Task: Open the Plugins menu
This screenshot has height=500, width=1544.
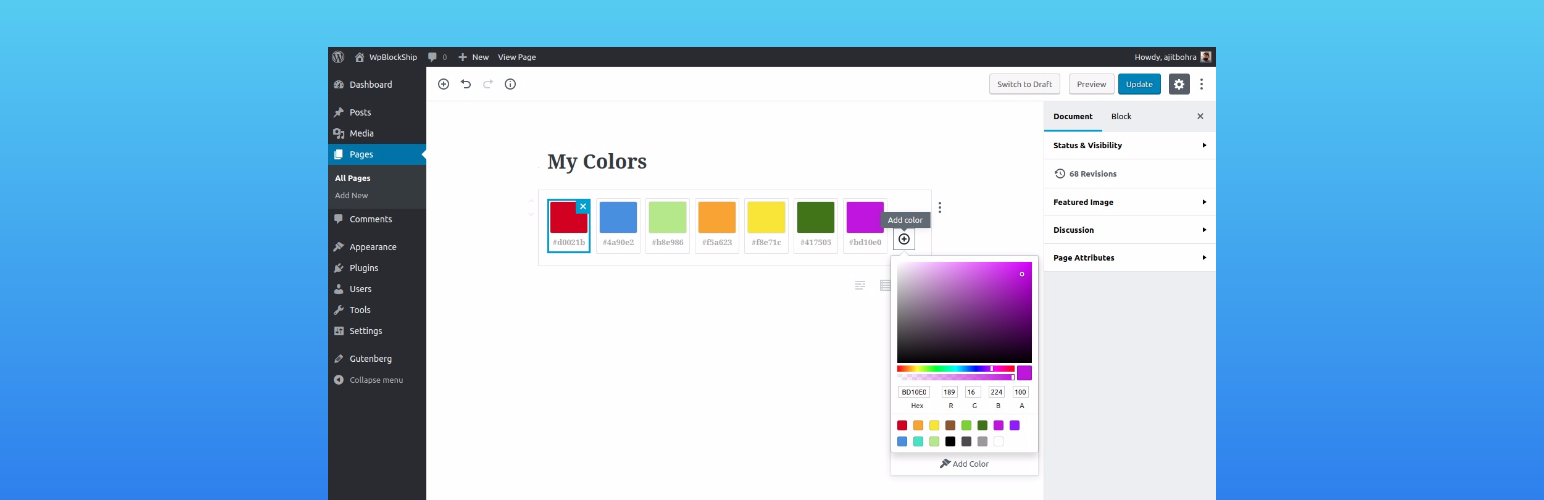Action: coord(377,268)
